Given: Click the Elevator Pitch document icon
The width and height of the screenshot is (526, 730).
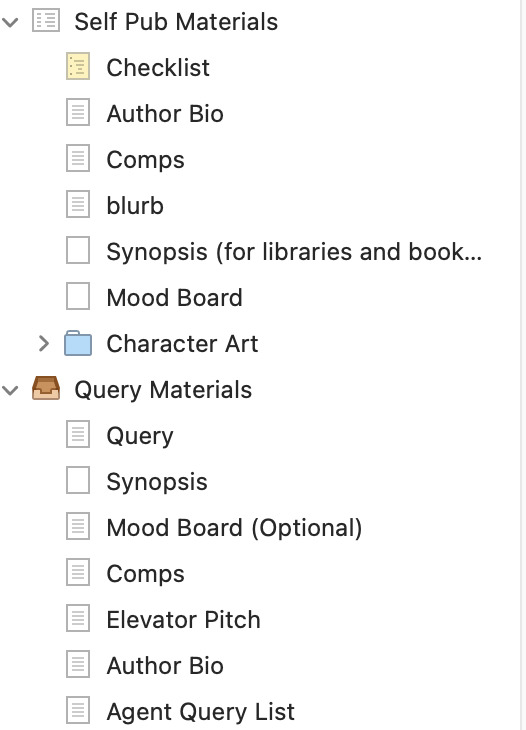Looking at the screenshot, I should click(x=78, y=619).
